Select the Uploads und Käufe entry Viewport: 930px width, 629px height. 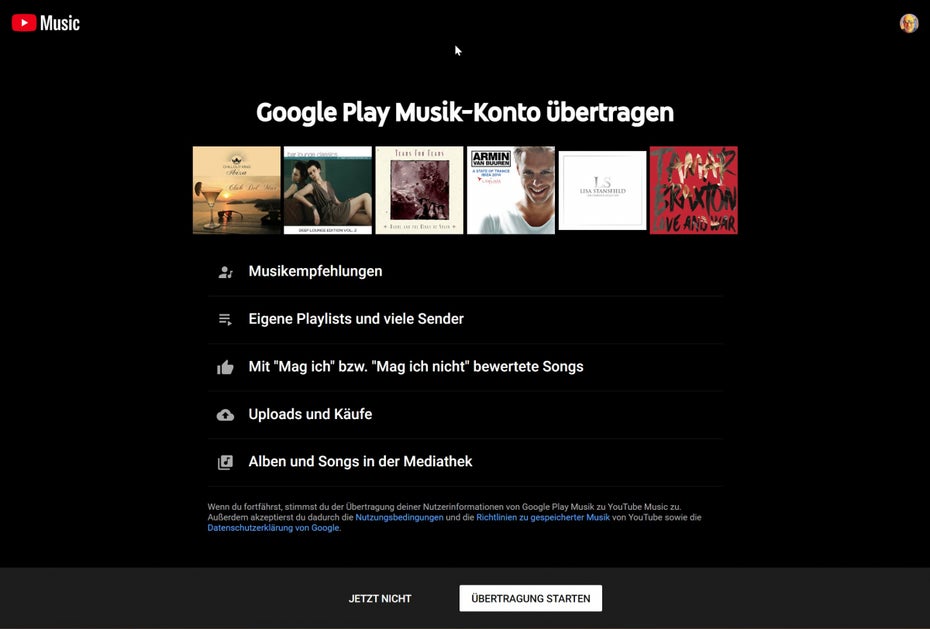pyautogui.click(x=465, y=414)
